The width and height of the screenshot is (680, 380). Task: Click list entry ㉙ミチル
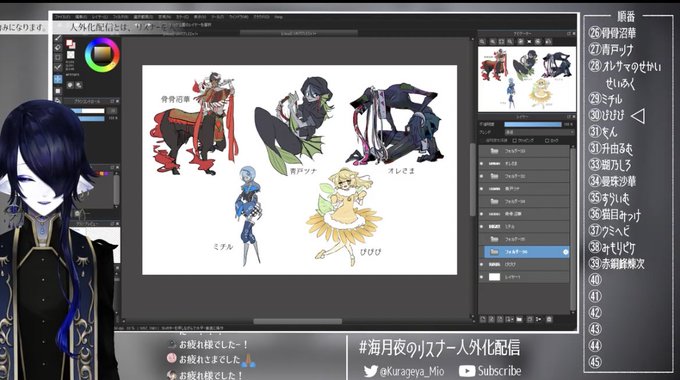605,99
